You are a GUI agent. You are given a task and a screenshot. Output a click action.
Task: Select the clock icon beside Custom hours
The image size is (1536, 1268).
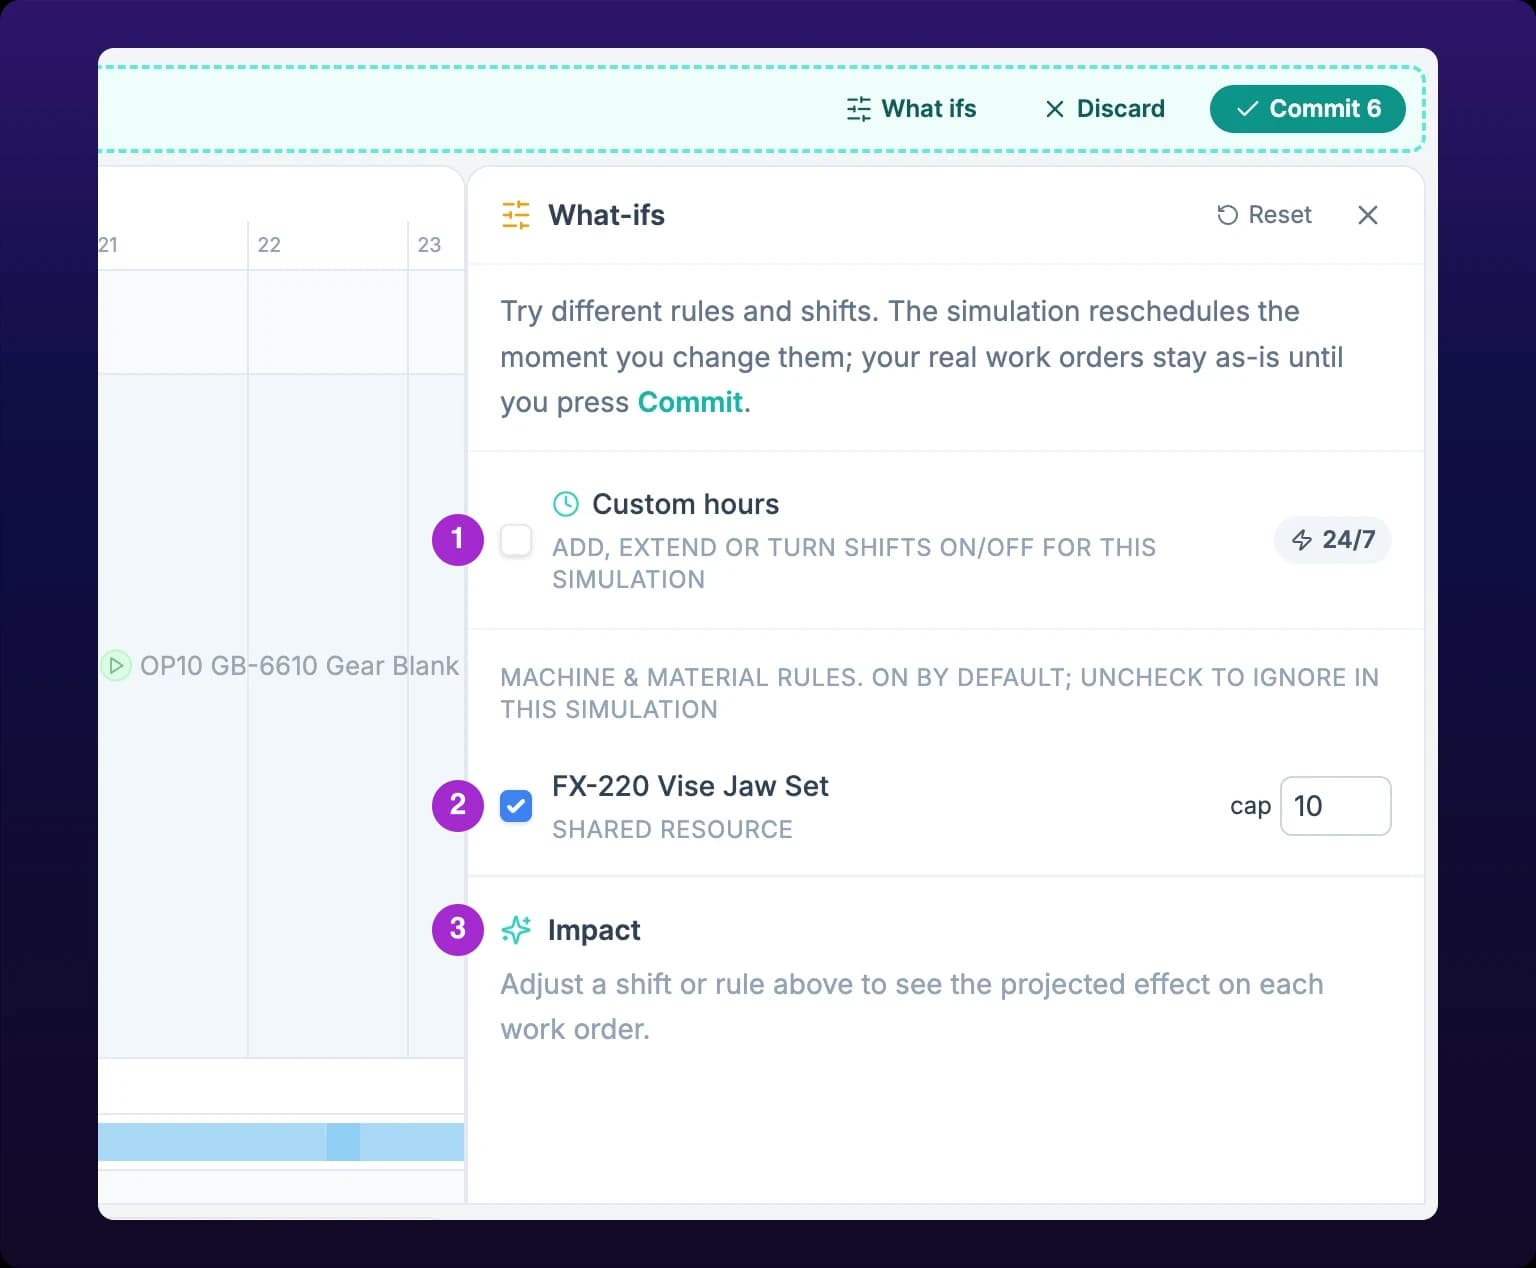tap(566, 504)
